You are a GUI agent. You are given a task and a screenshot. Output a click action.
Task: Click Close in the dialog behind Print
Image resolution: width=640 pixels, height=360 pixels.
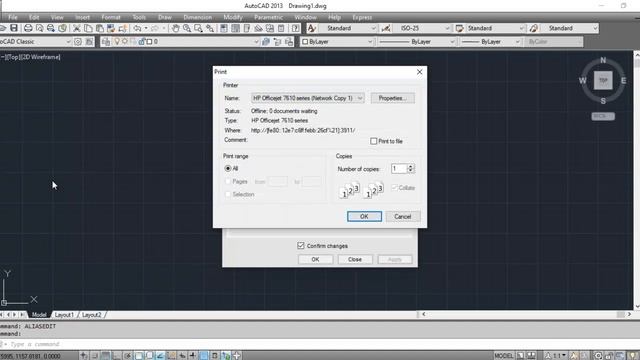pos(355,259)
